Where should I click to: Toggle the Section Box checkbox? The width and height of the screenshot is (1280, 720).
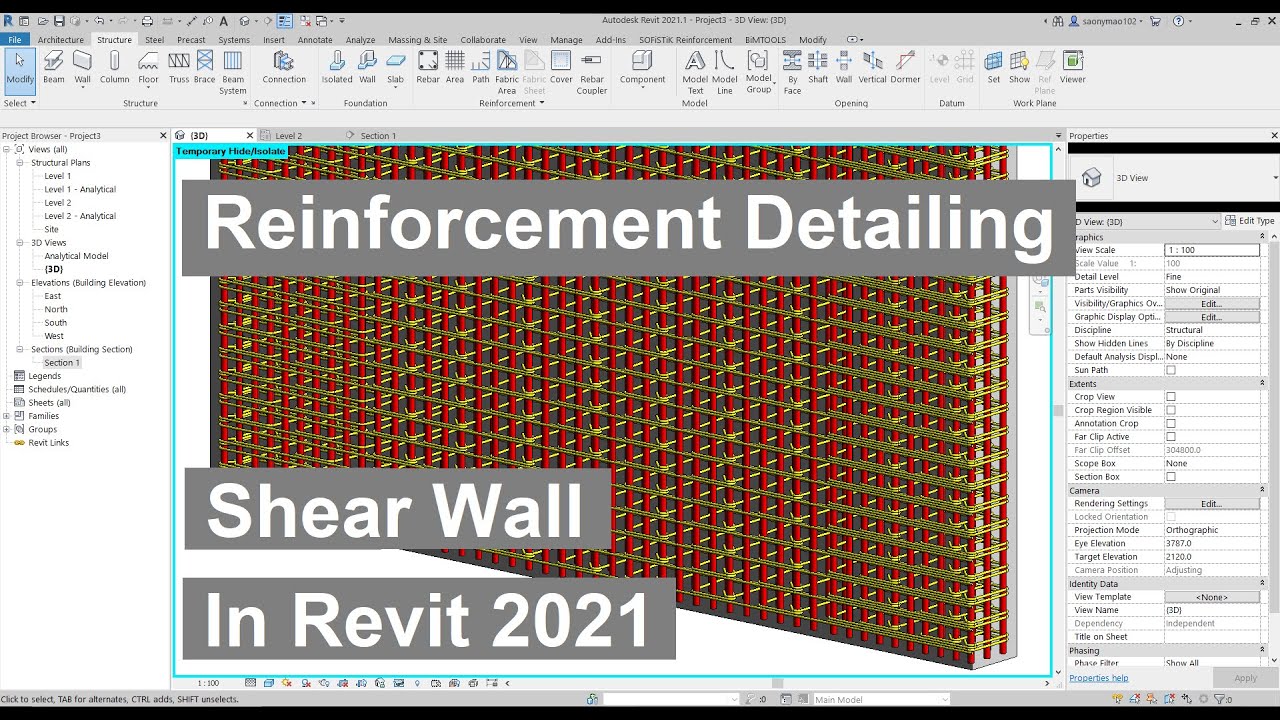point(1171,477)
